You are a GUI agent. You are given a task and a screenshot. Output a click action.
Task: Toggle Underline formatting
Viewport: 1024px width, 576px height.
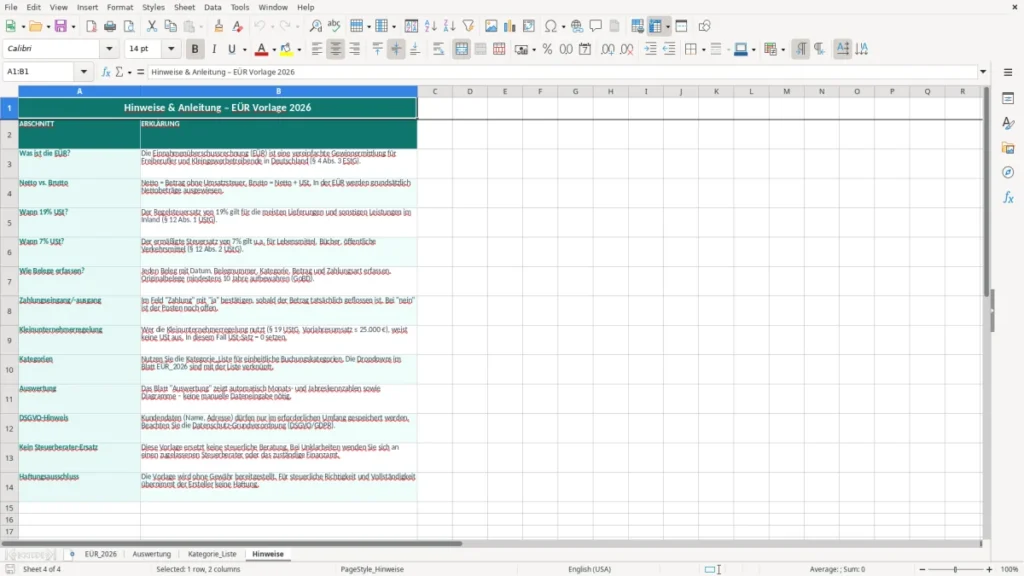click(x=231, y=49)
